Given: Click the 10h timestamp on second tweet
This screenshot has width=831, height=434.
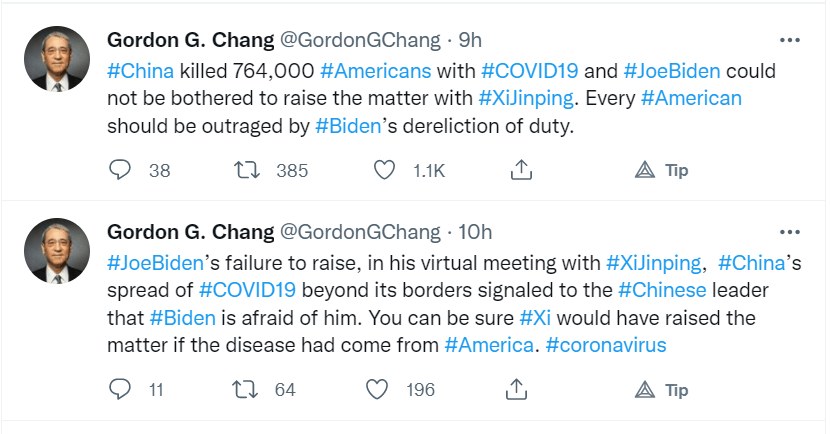Looking at the screenshot, I should [474, 232].
